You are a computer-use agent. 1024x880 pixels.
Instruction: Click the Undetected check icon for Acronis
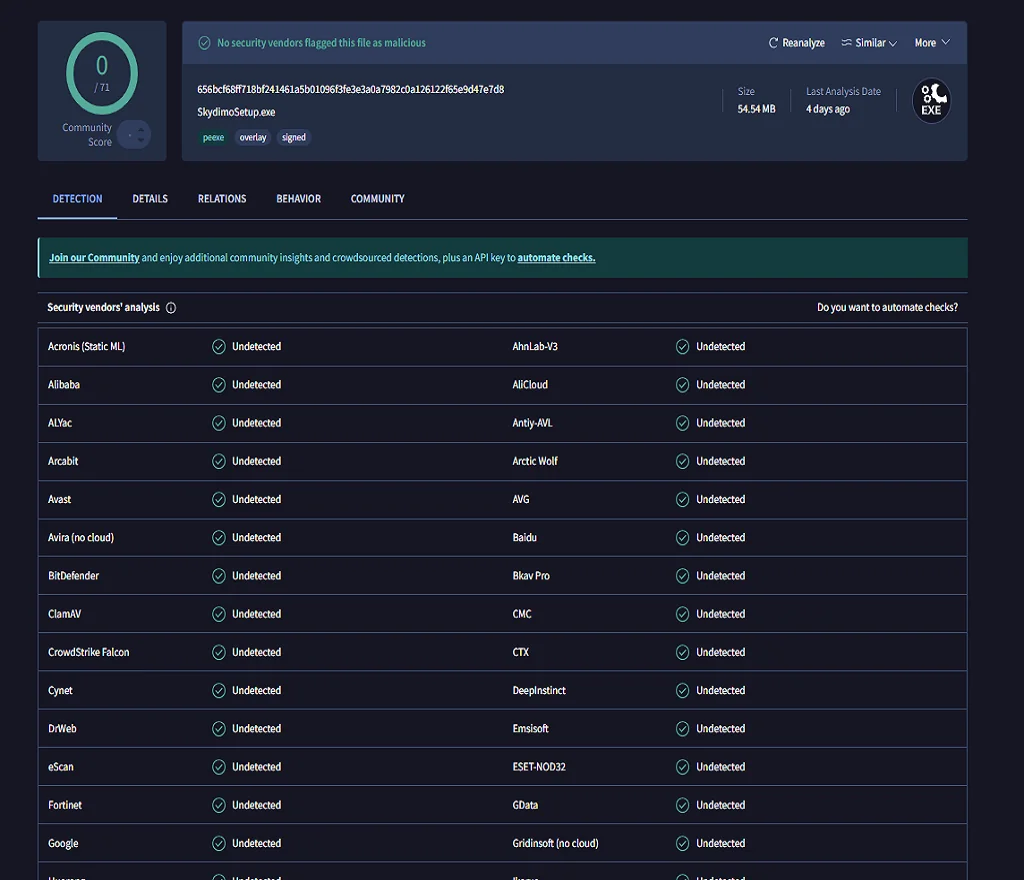coord(219,347)
